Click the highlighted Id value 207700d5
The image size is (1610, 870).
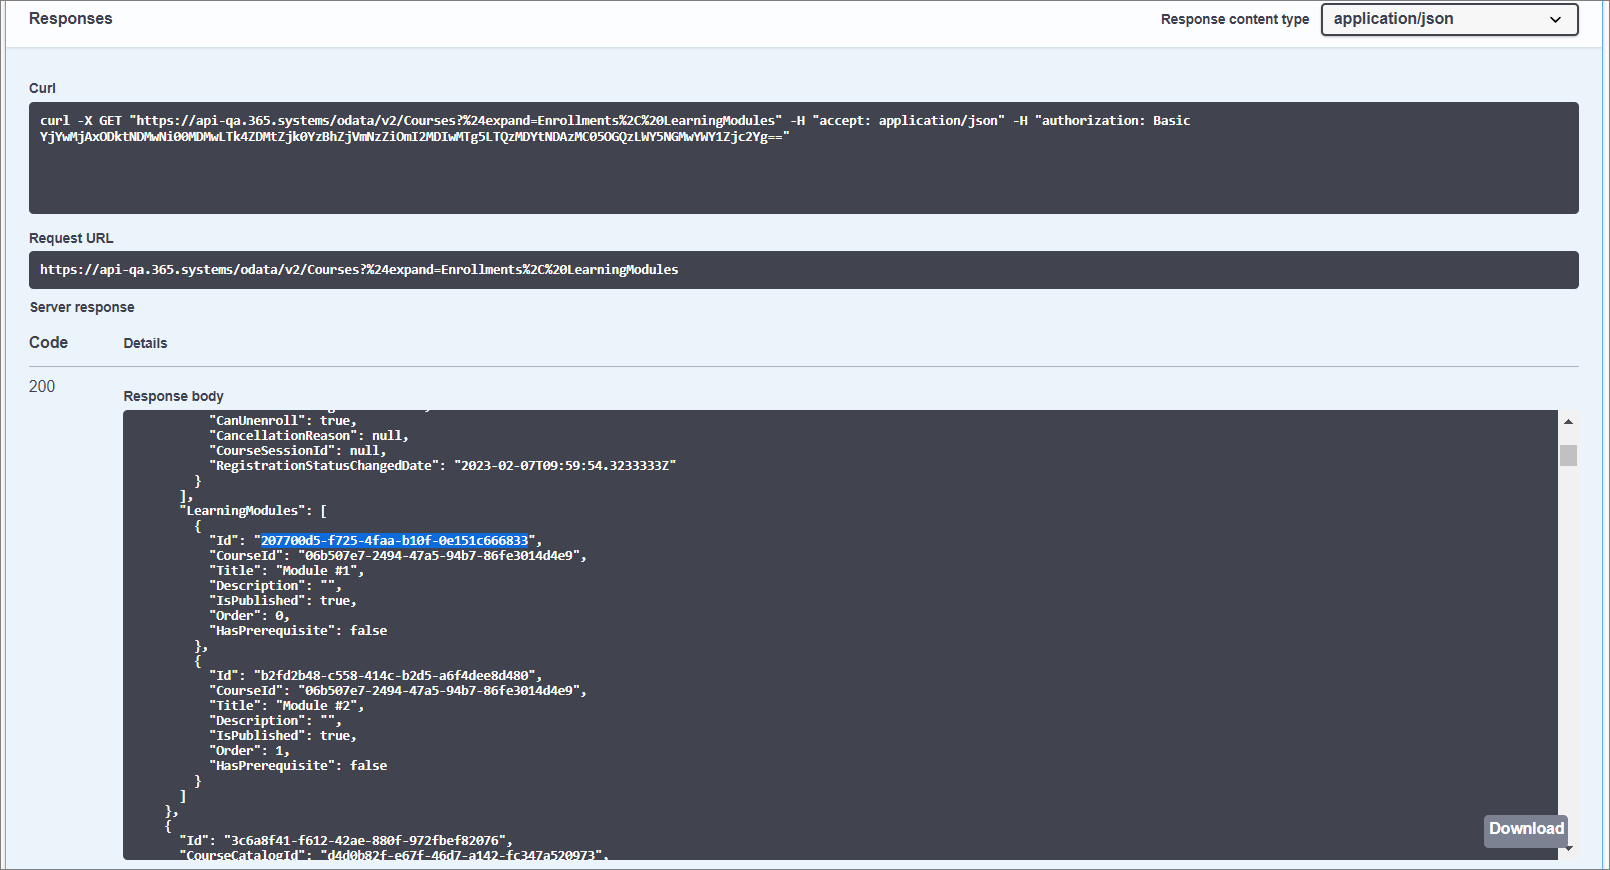point(394,541)
